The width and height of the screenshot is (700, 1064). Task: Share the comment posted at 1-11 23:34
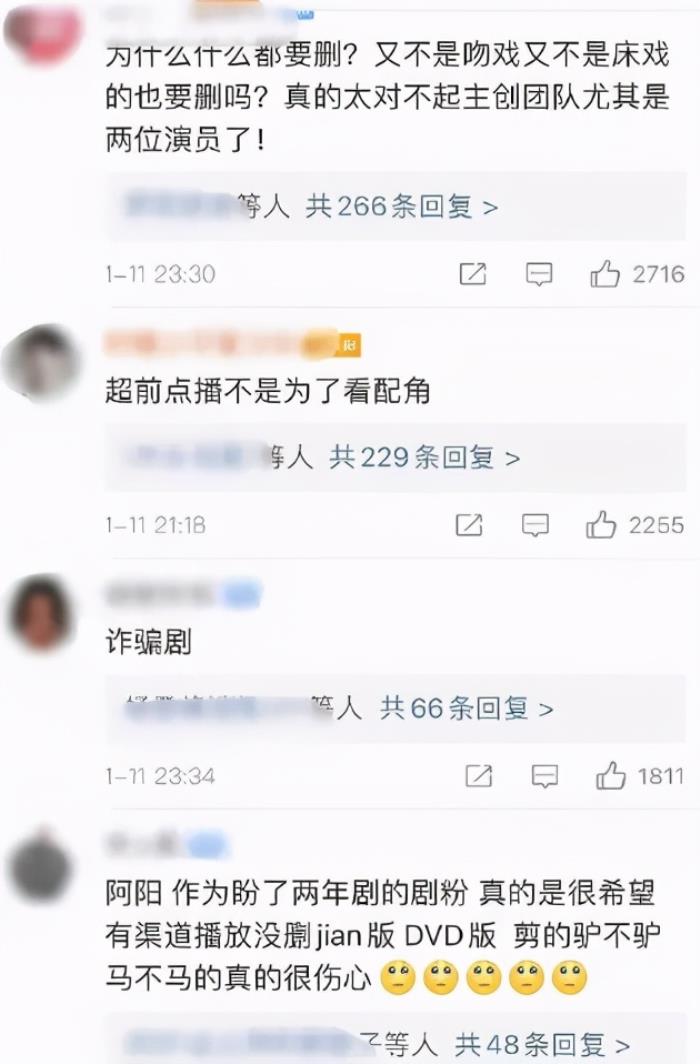(x=478, y=776)
